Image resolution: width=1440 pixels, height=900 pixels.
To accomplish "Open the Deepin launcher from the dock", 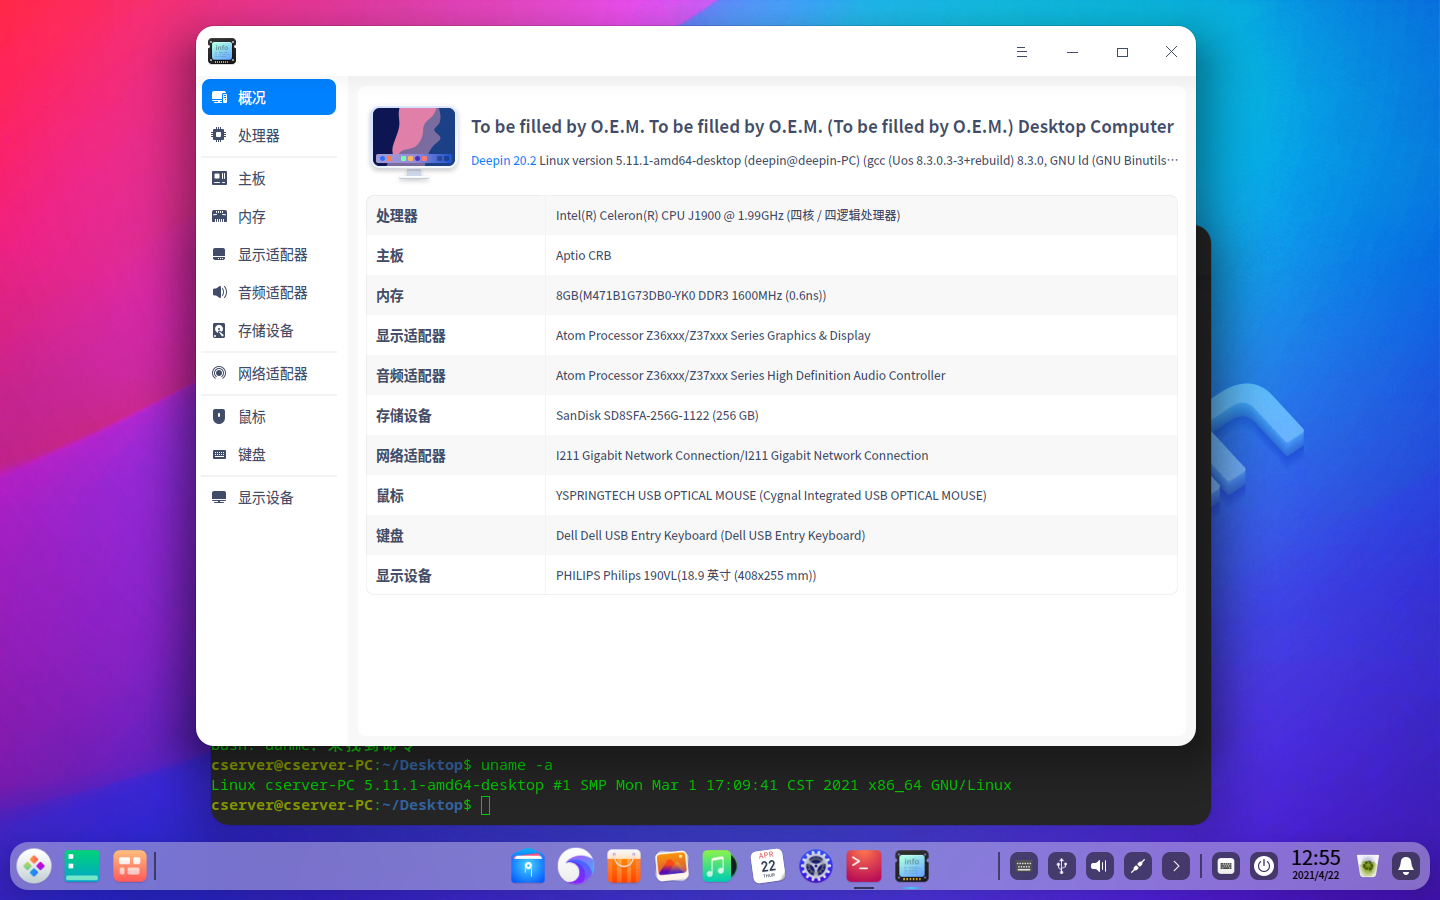I will tap(34, 866).
